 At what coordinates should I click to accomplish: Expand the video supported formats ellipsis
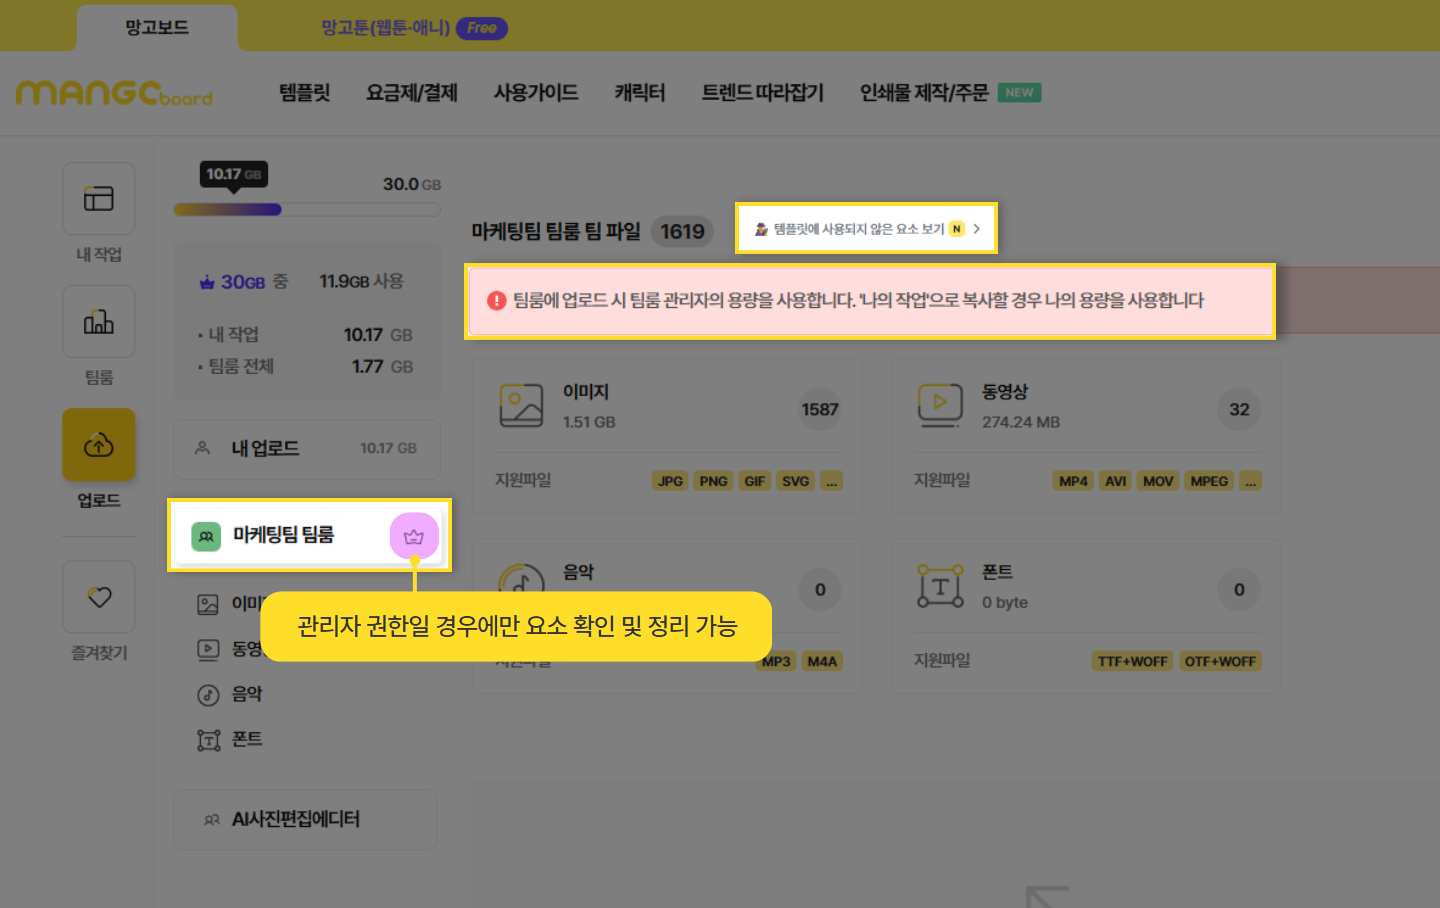point(1250,481)
